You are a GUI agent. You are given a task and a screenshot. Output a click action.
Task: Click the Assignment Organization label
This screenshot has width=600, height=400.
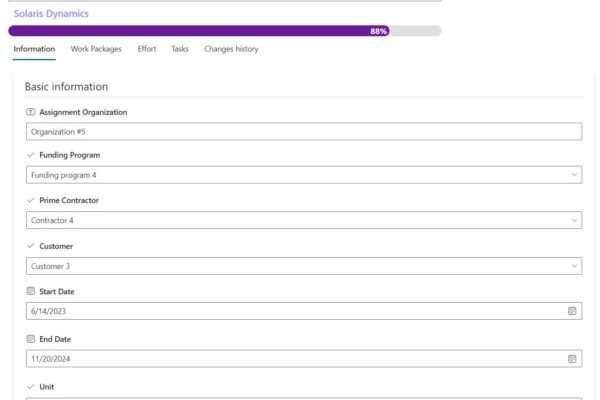pyautogui.click(x=83, y=112)
